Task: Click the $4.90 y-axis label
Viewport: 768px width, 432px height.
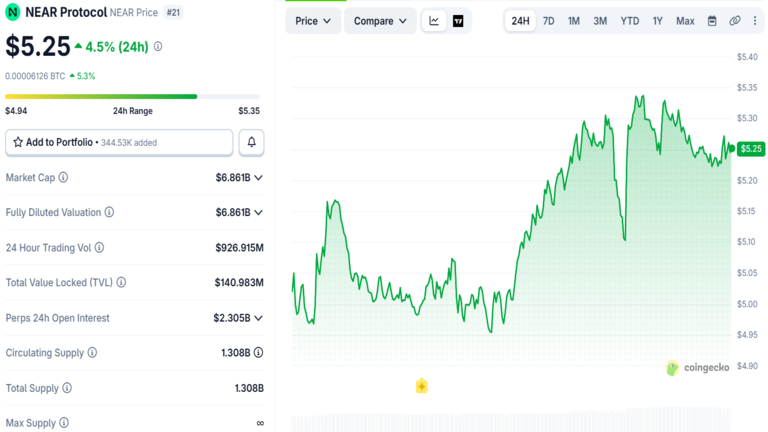Action: point(747,366)
